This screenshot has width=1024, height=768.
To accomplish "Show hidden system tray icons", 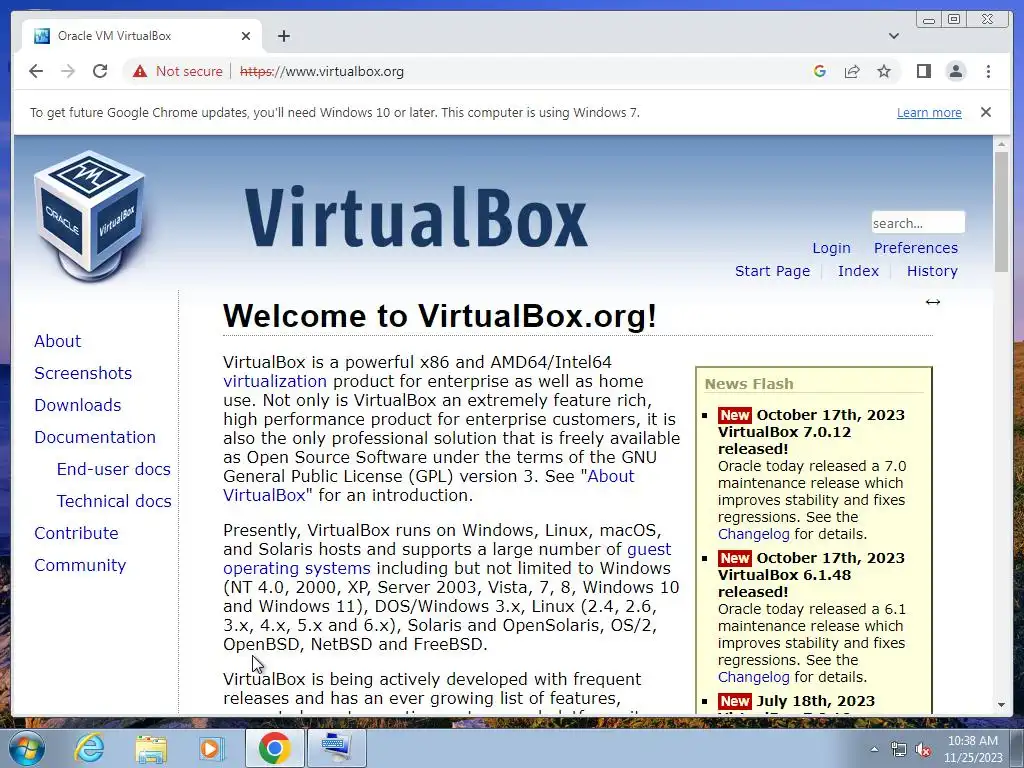I will (x=874, y=749).
